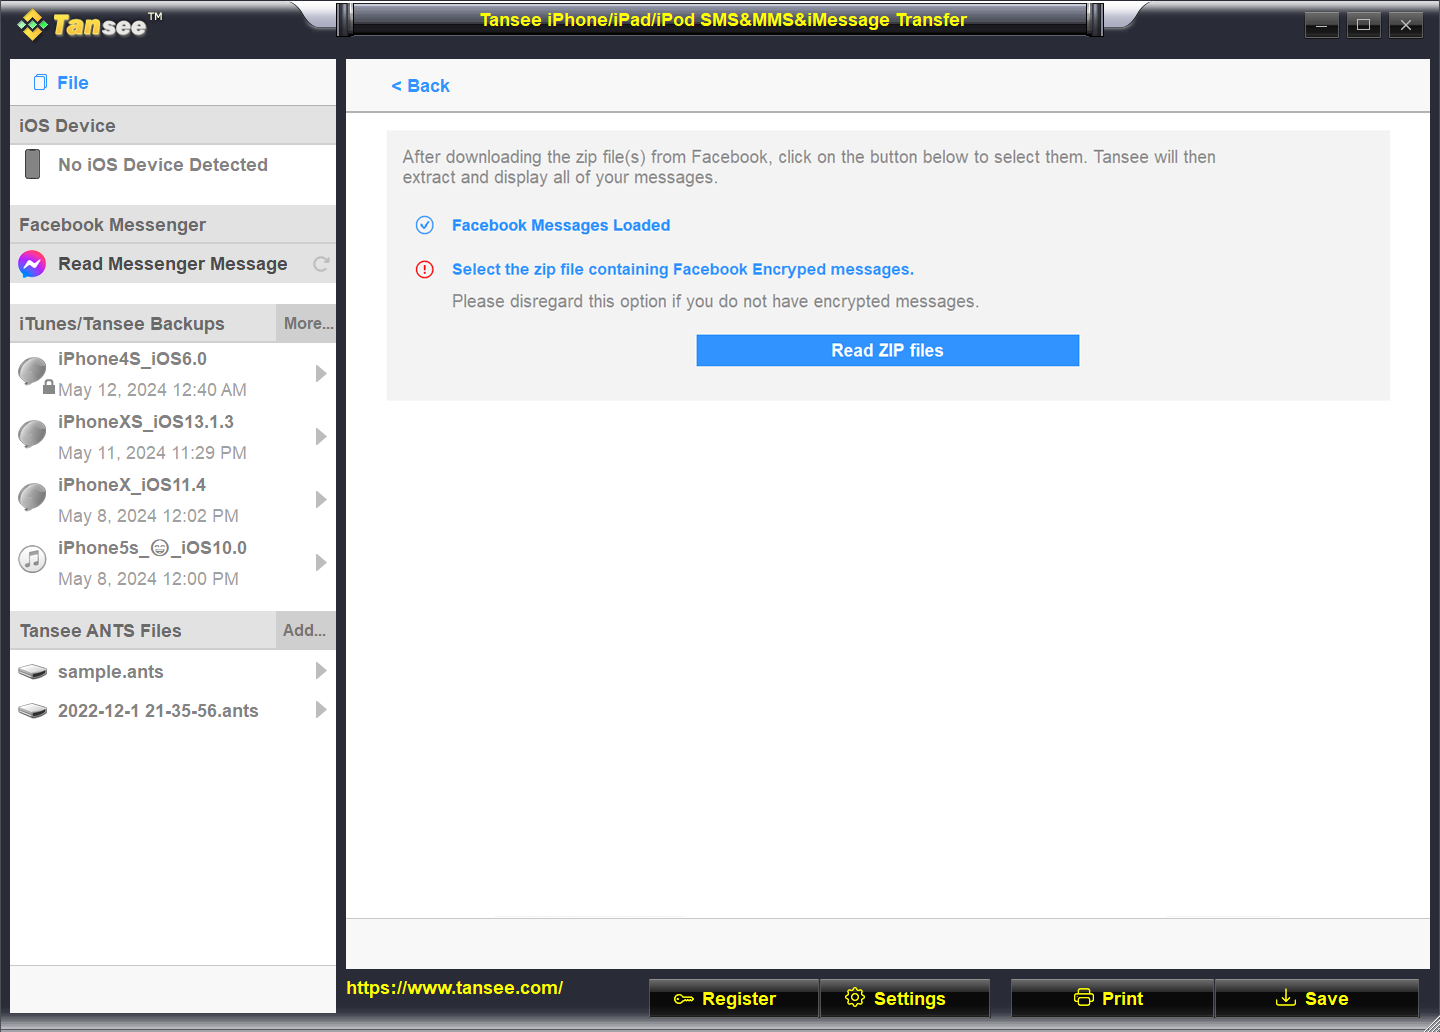Click the message bubble icon for iPhoneX
1440x1032 pixels.
coord(32,497)
